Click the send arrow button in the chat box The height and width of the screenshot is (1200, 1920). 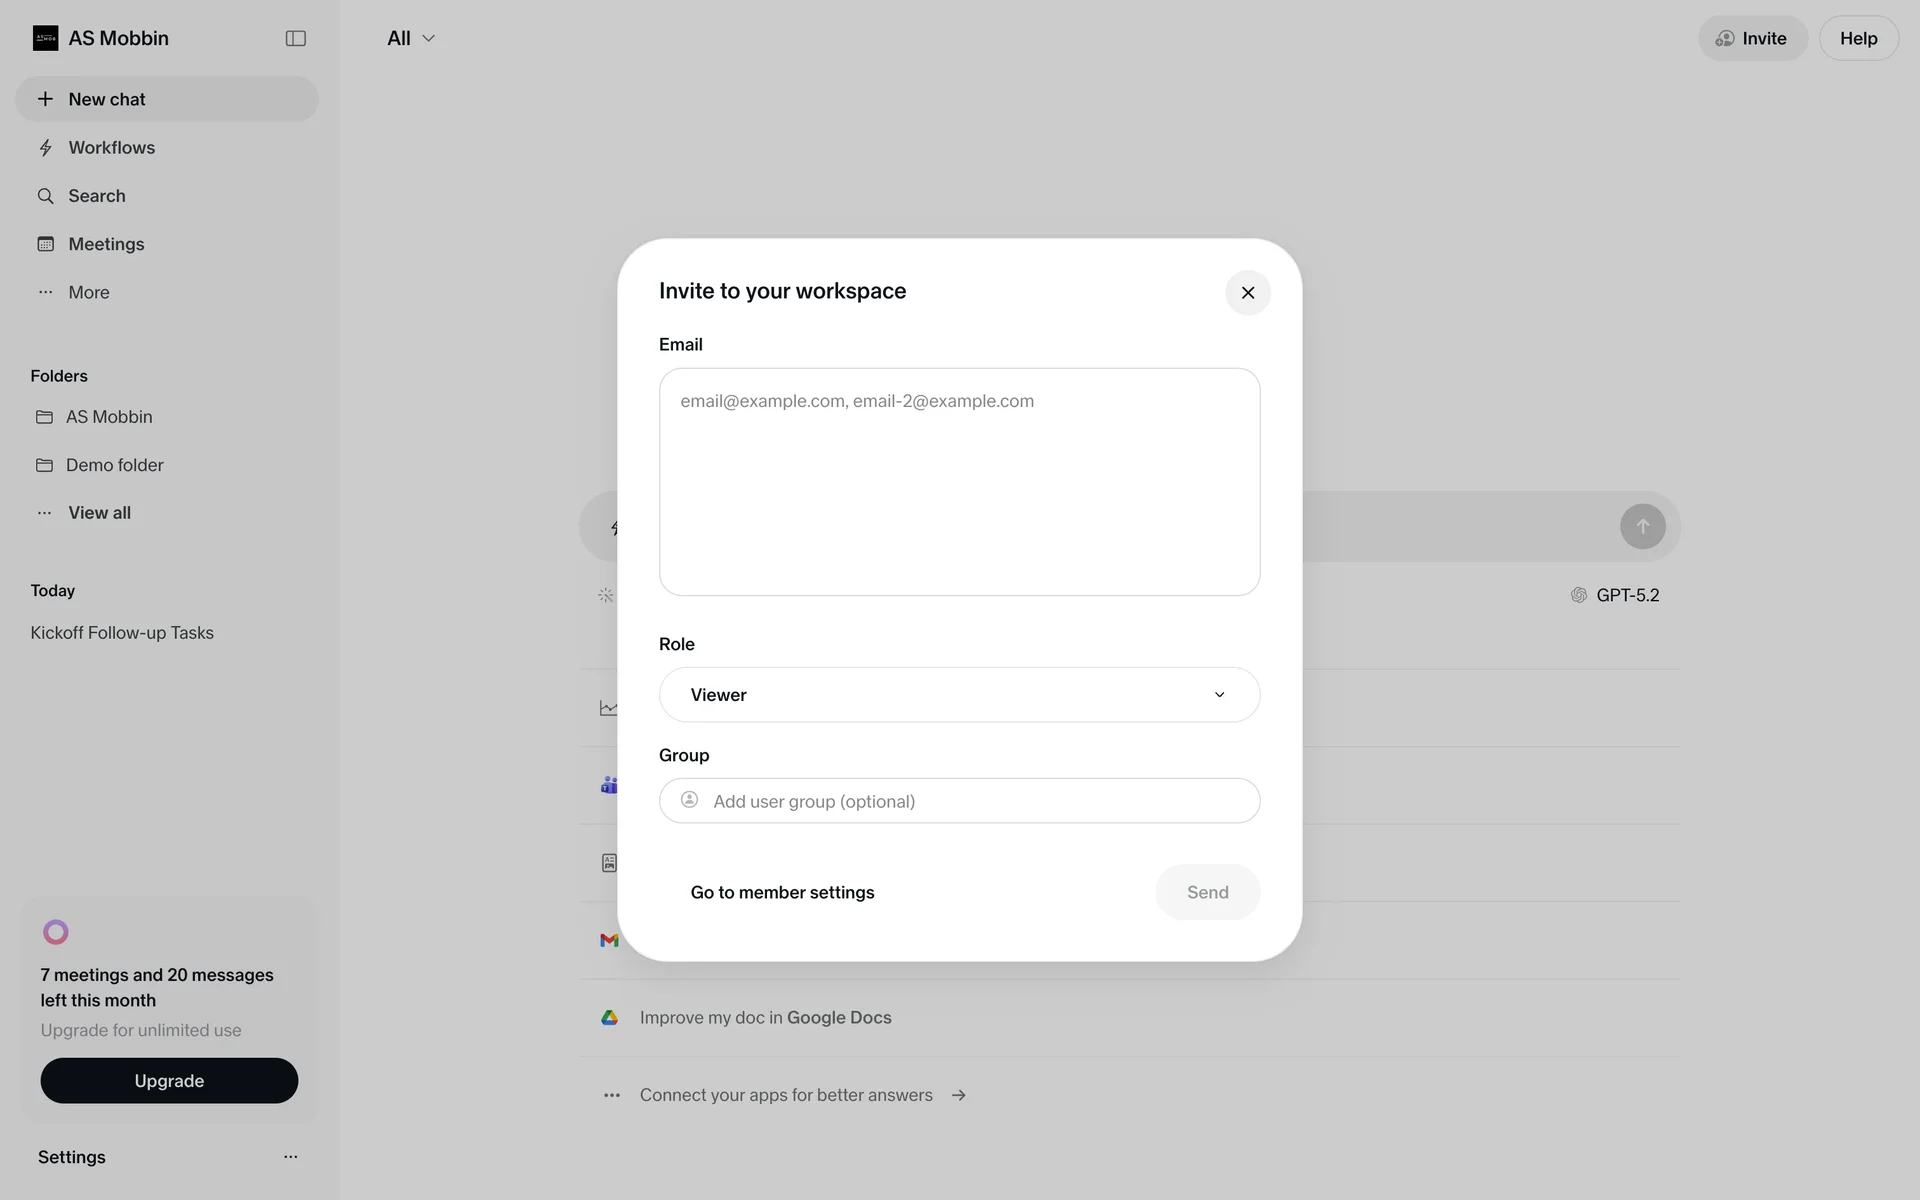[x=1642, y=526]
